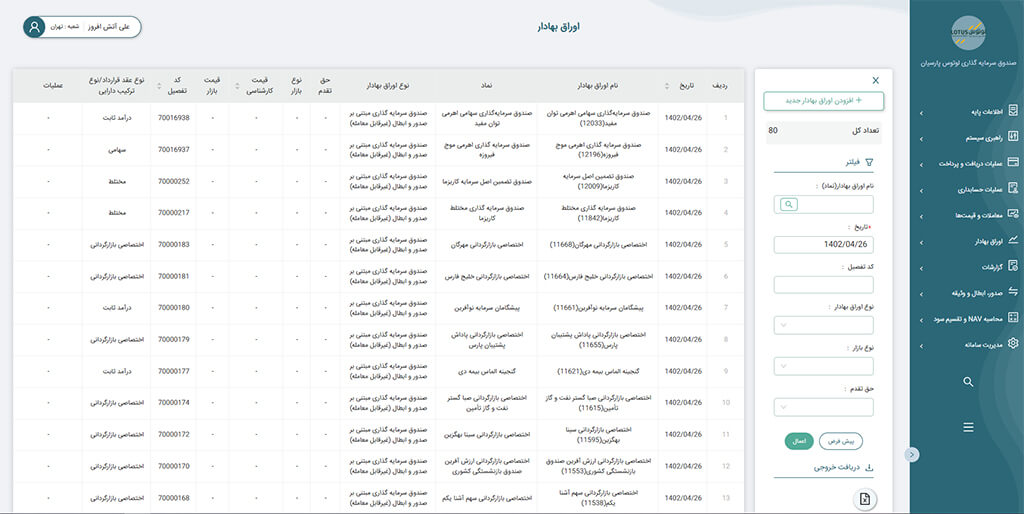The width and height of the screenshot is (1024, 514).
Task: Open the نوع اوراق بهادار dropdown
Action: pos(823,325)
